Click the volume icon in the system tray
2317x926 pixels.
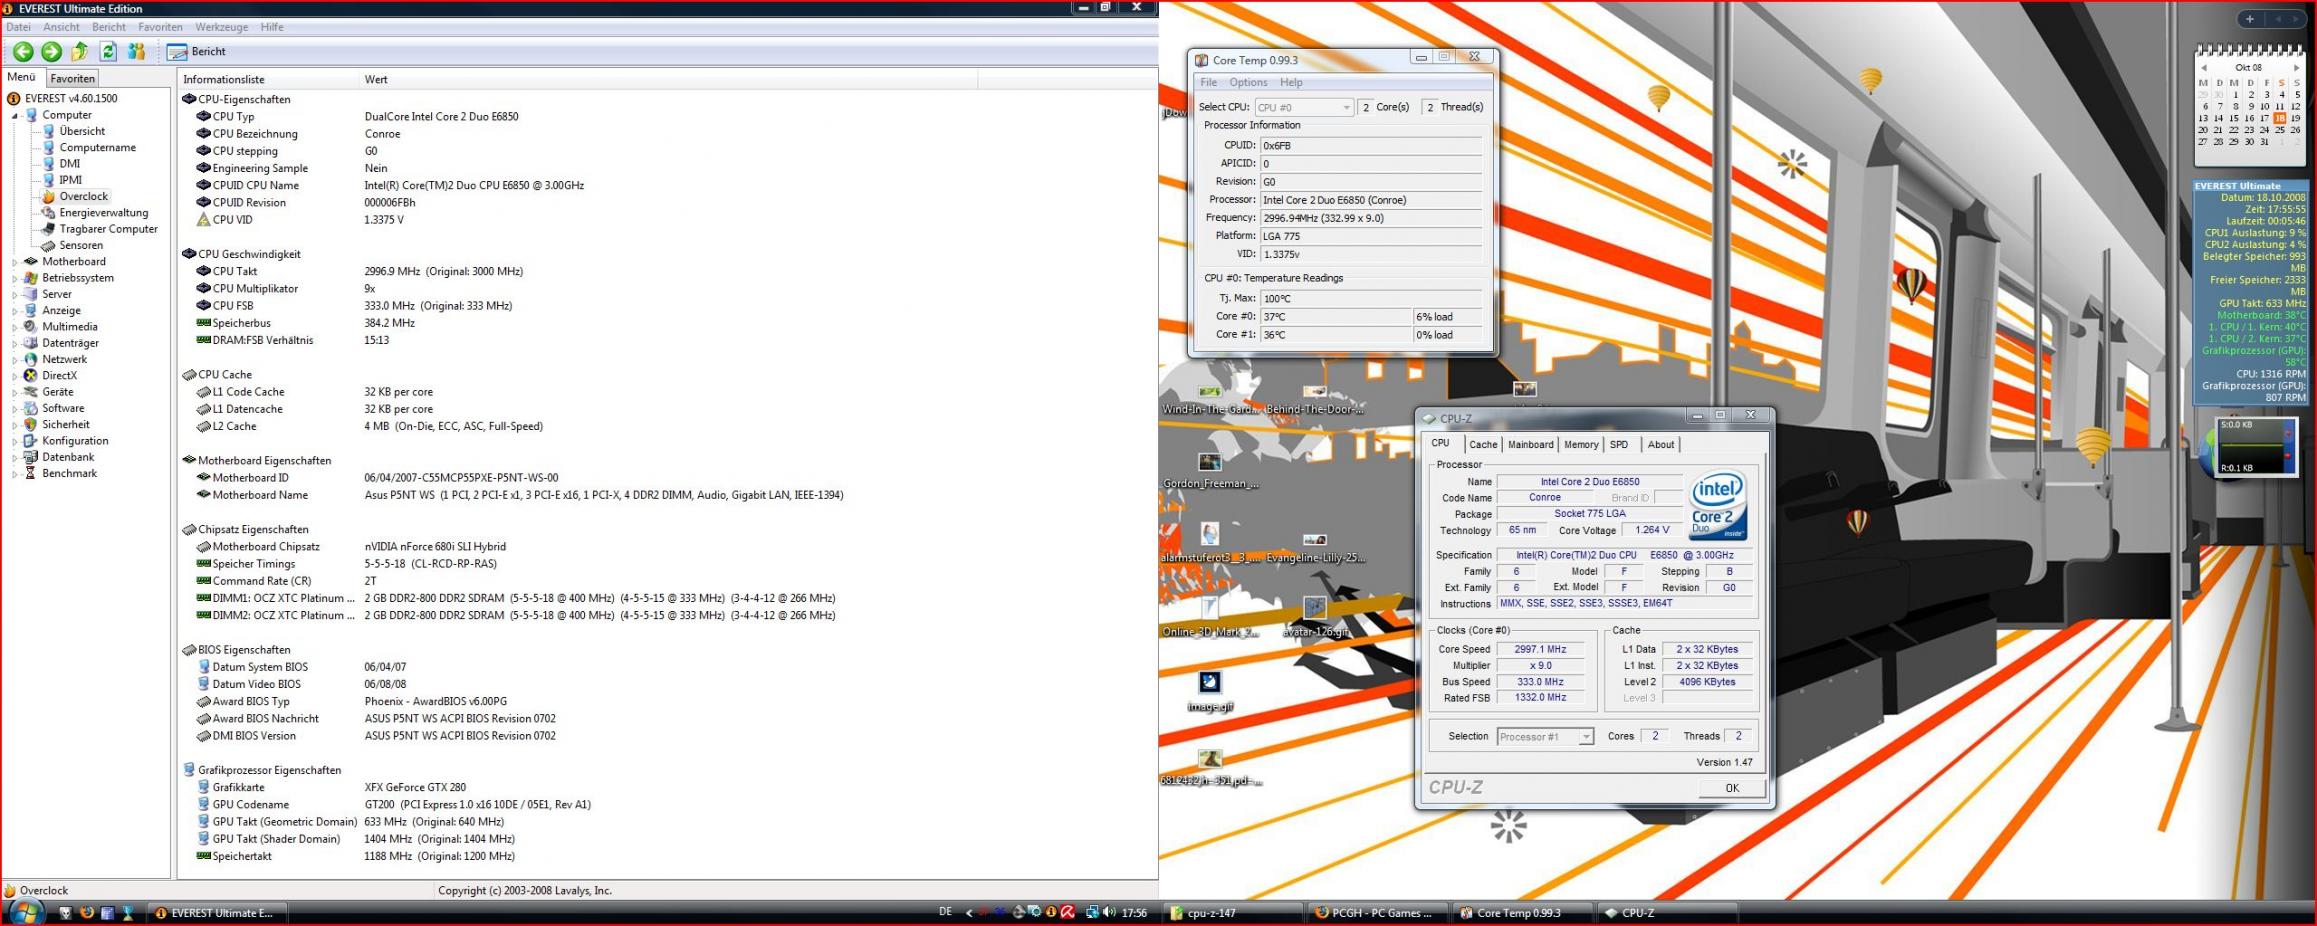[1109, 913]
